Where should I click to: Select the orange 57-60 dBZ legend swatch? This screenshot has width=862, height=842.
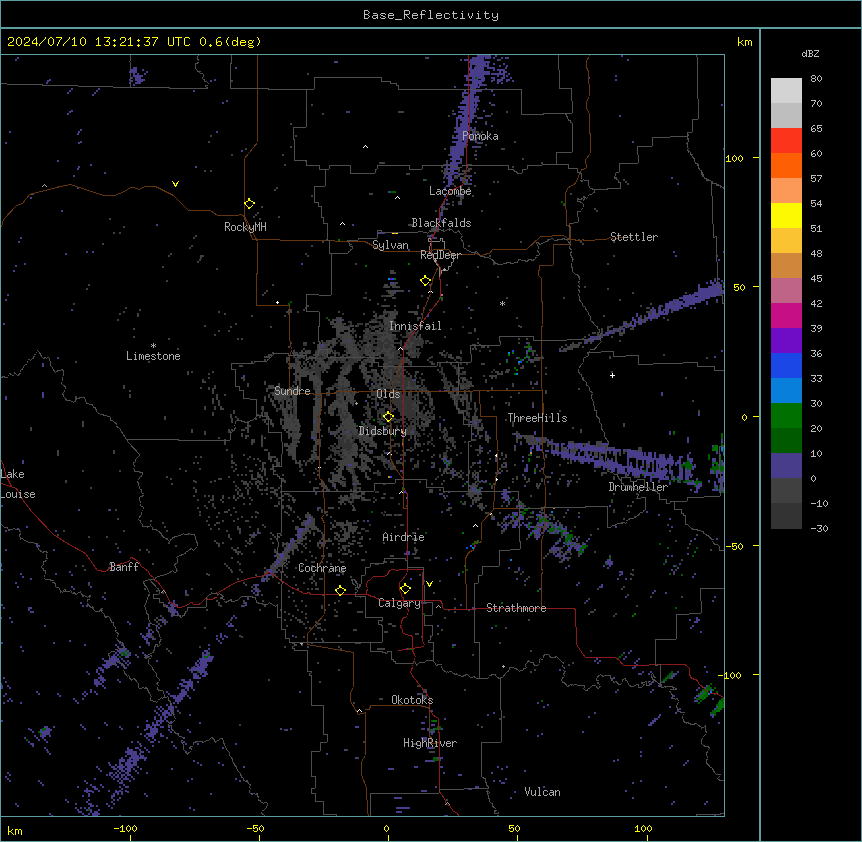pos(786,165)
